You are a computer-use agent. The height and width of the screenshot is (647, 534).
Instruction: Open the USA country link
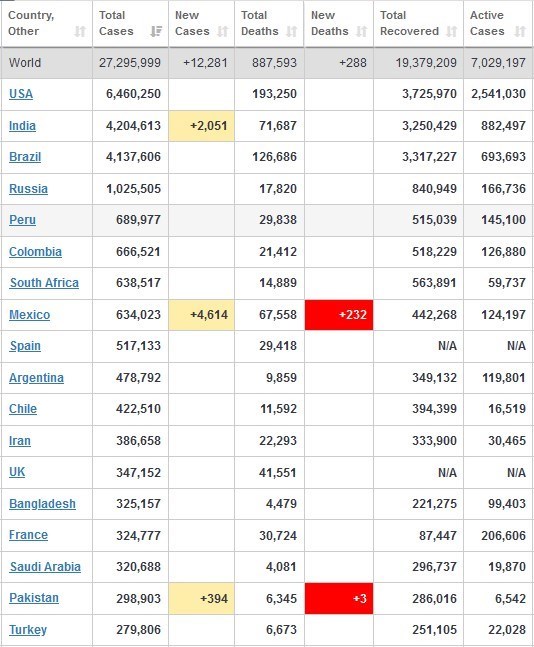pyautogui.click(x=21, y=94)
